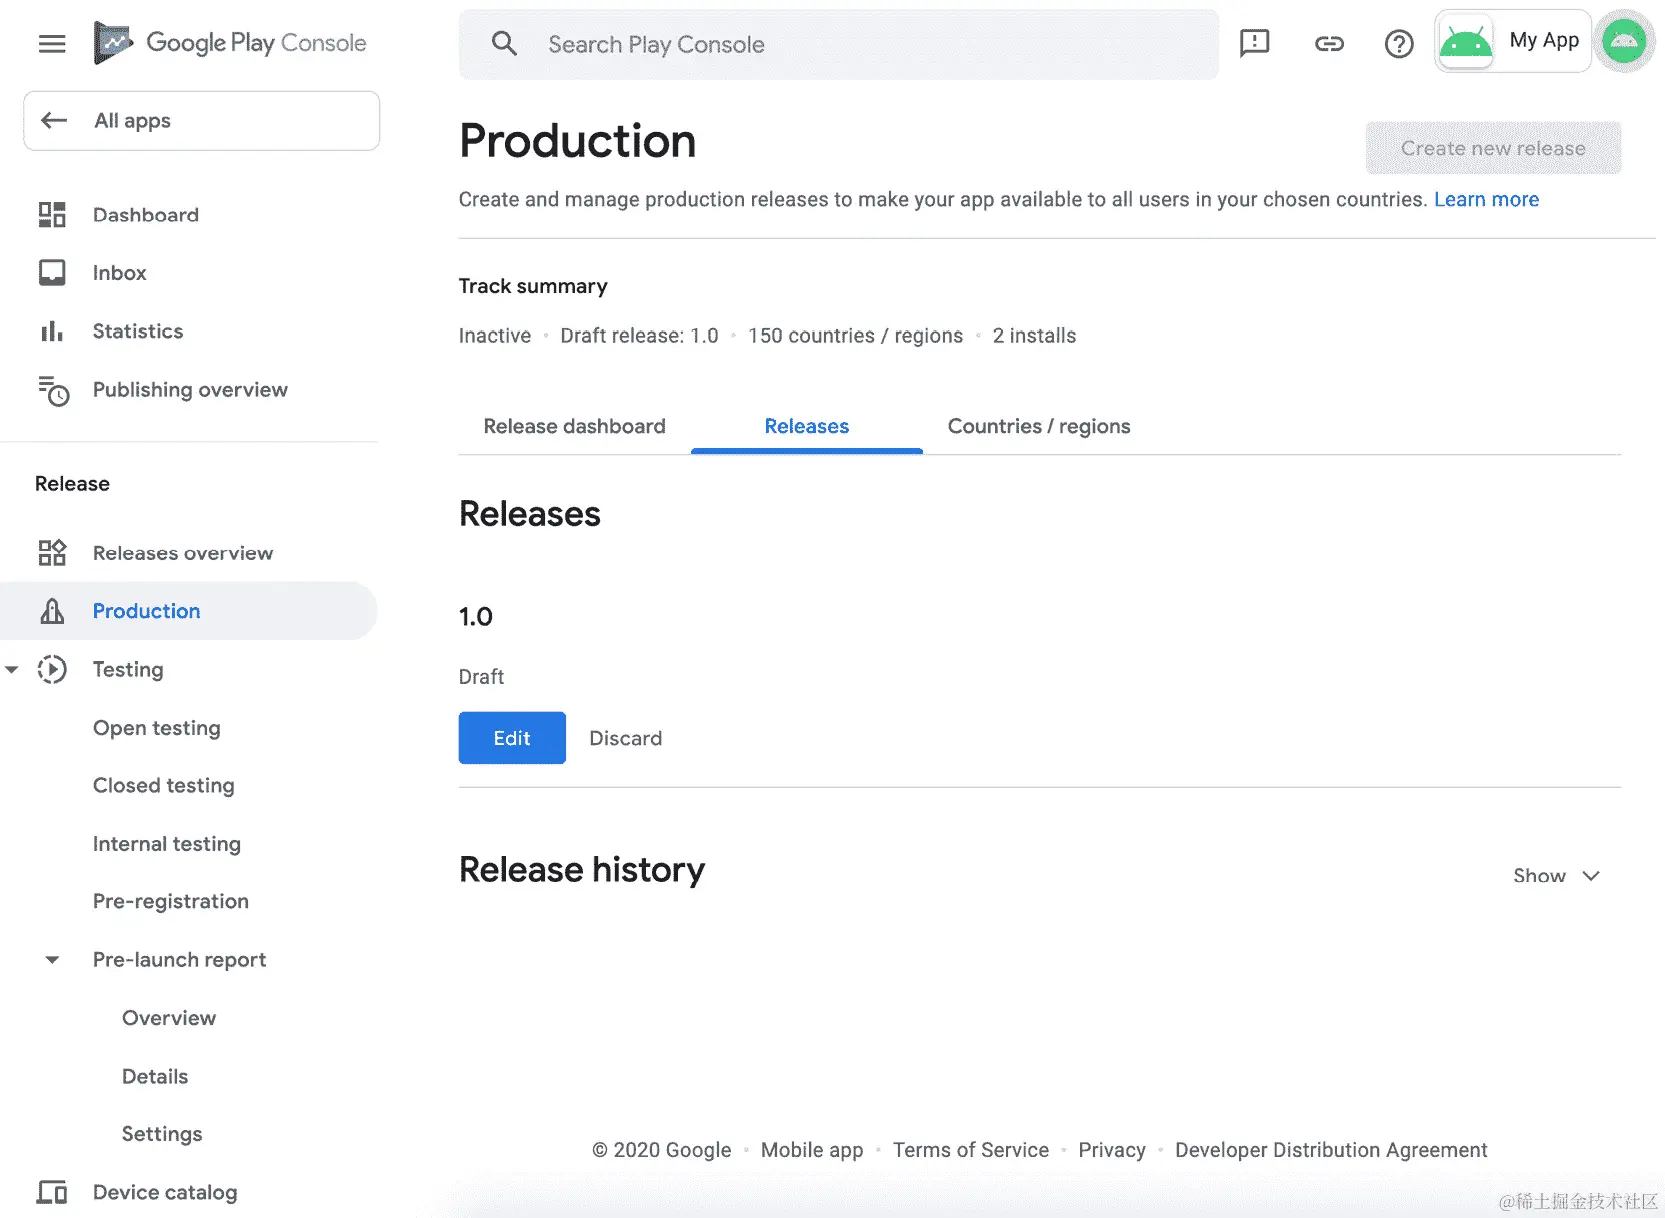Click the Dashboard sidebar icon
The height and width of the screenshot is (1218, 1665).
pyautogui.click(x=52, y=215)
